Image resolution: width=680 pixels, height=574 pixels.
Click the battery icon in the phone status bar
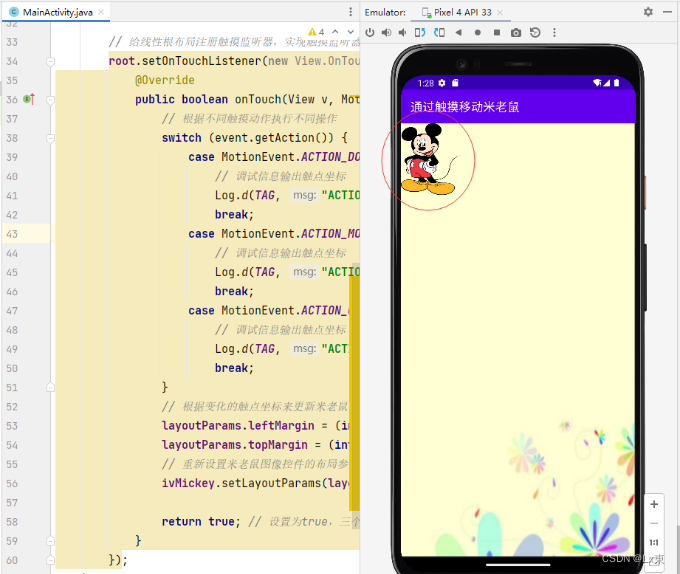click(616, 83)
